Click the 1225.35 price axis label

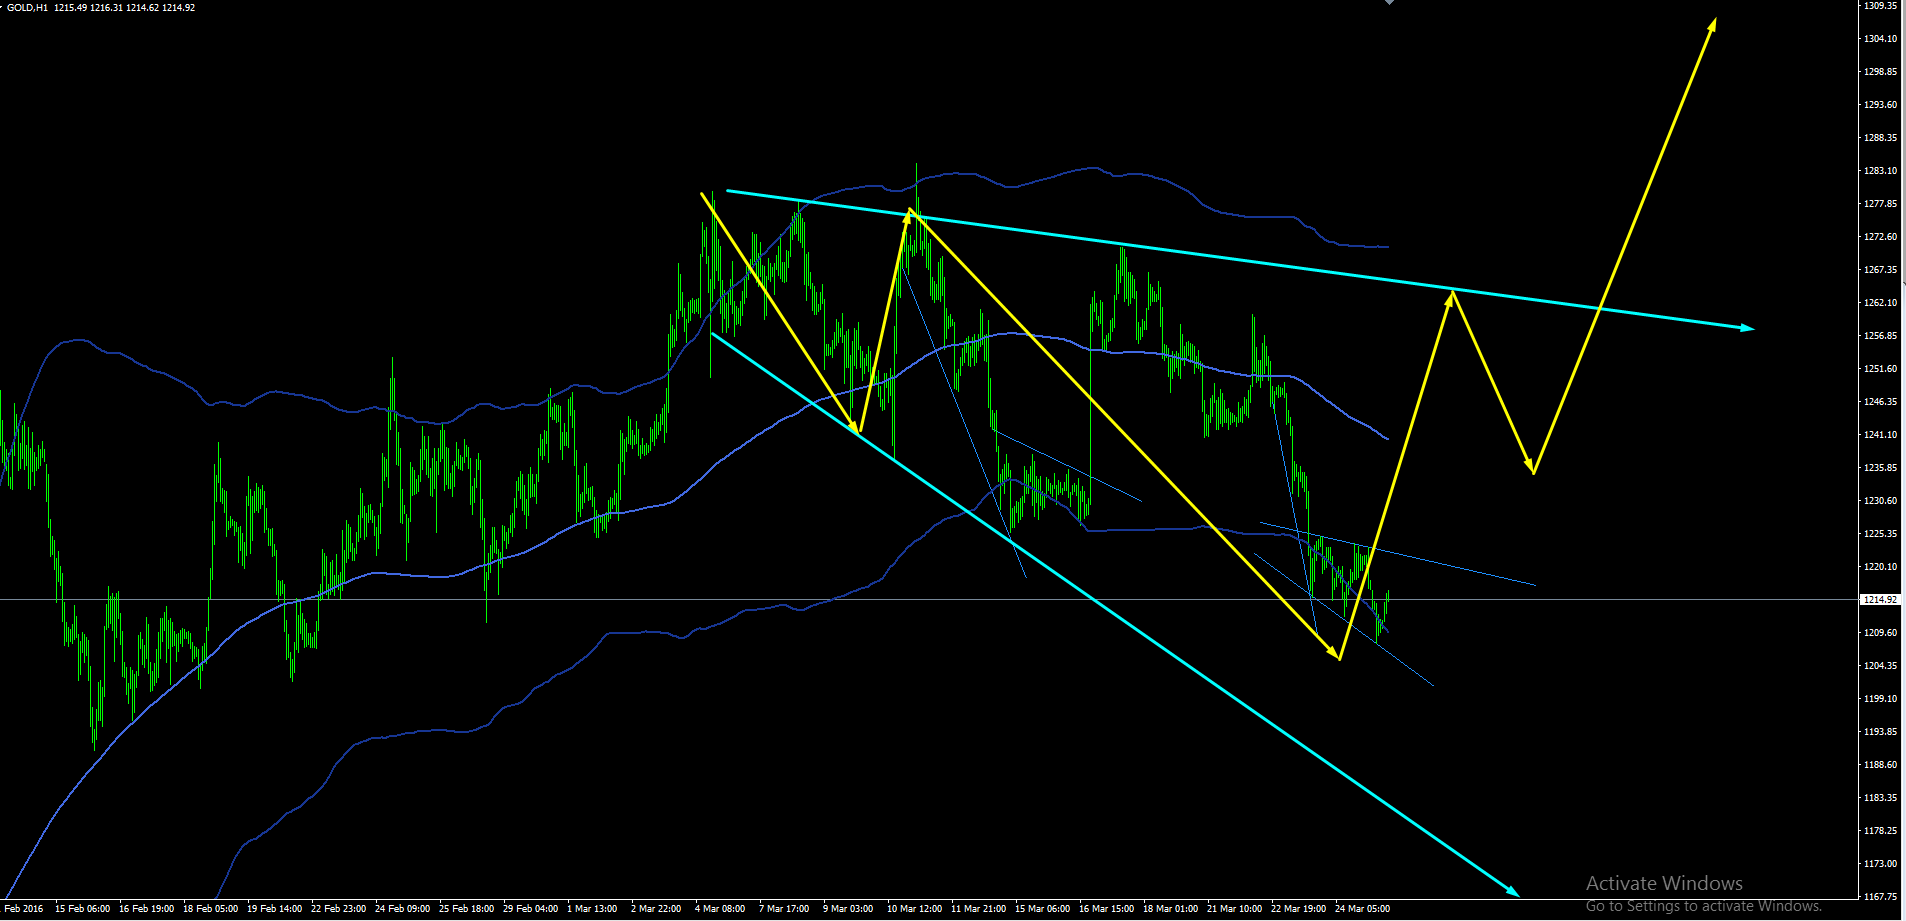pyautogui.click(x=1881, y=534)
